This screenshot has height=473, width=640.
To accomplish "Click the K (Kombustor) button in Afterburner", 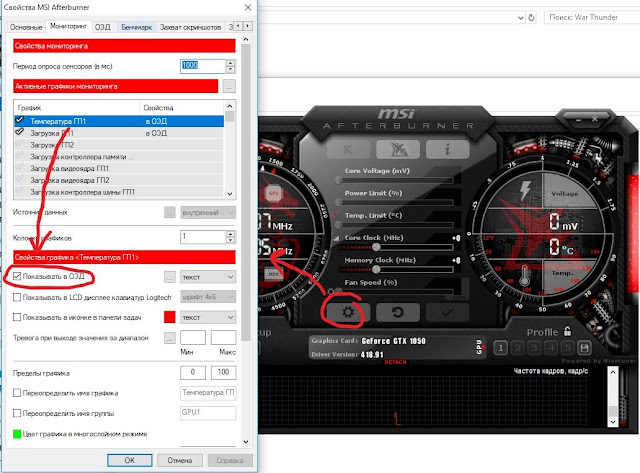I will (x=348, y=149).
